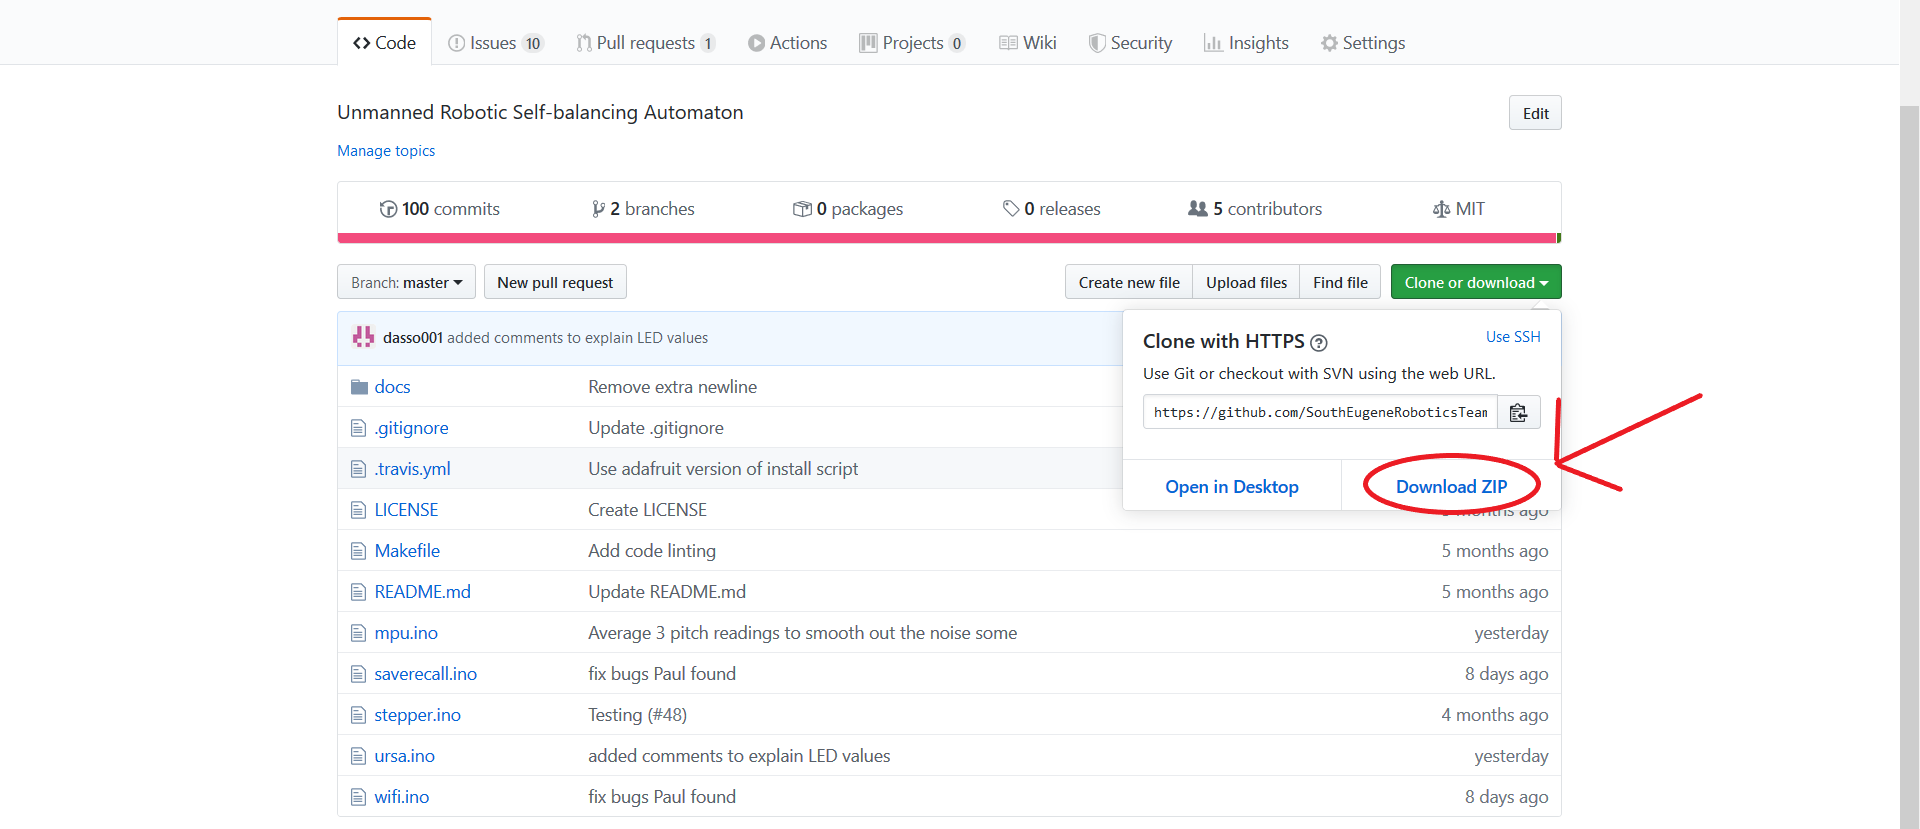Click the file icon beside .travis.yml
Image resolution: width=1920 pixels, height=829 pixels.
358,469
